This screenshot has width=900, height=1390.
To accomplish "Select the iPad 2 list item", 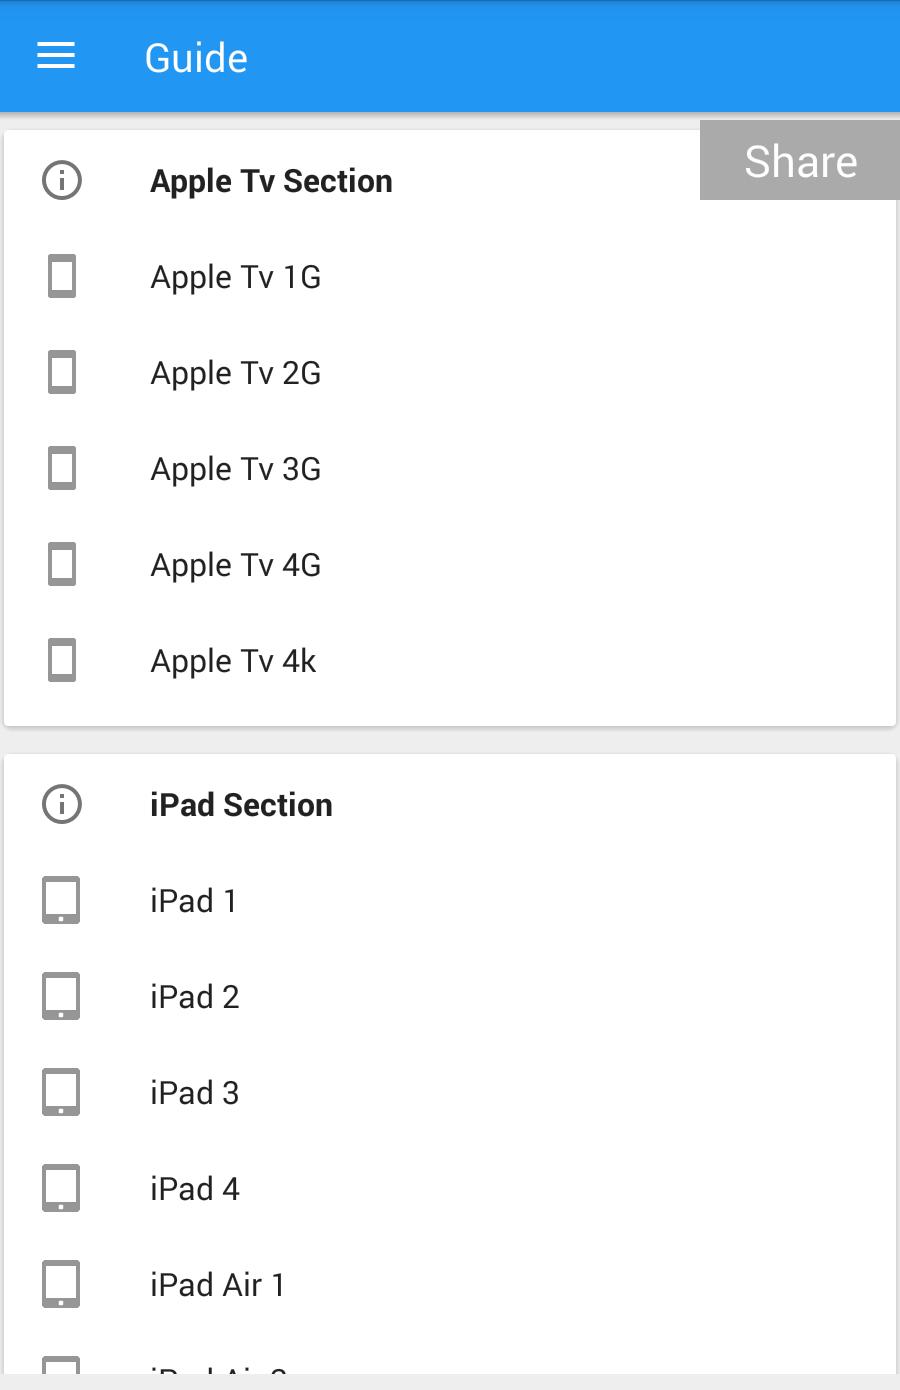I will (450, 997).
